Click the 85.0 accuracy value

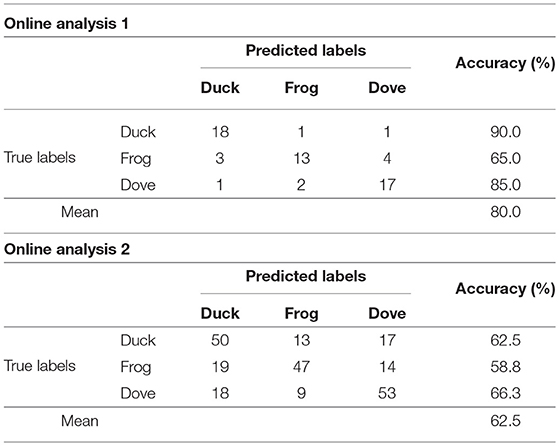point(505,185)
